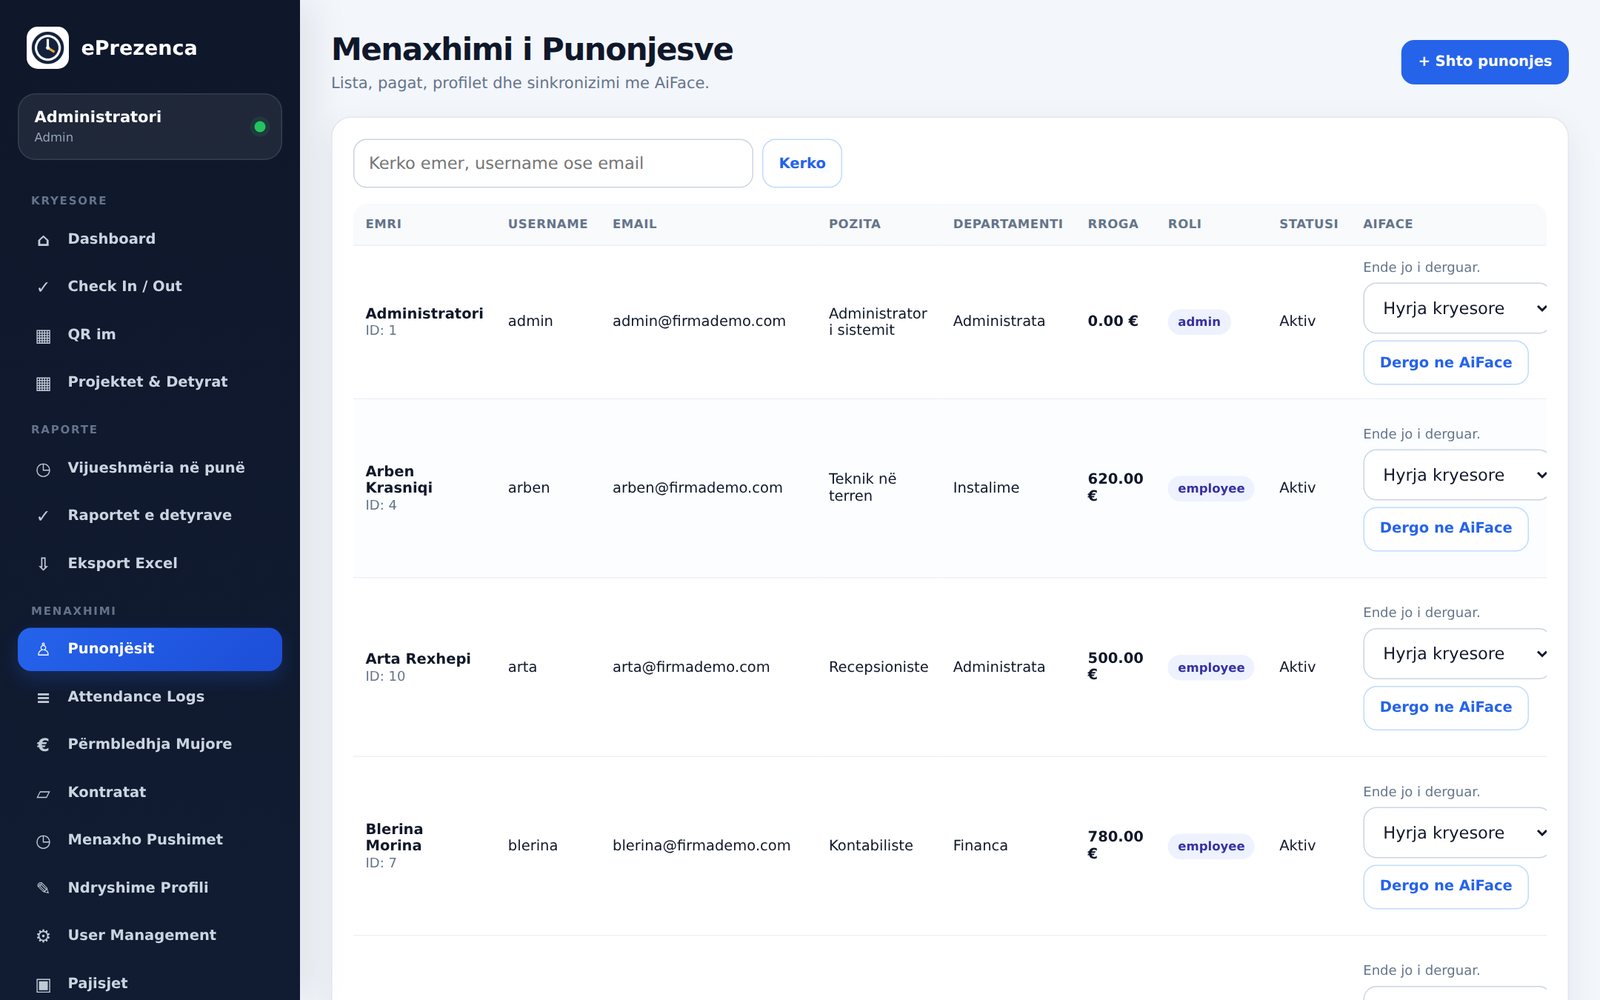Click the User Management gear icon
Image resolution: width=1600 pixels, height=1000 pixels.
[43, 936]
